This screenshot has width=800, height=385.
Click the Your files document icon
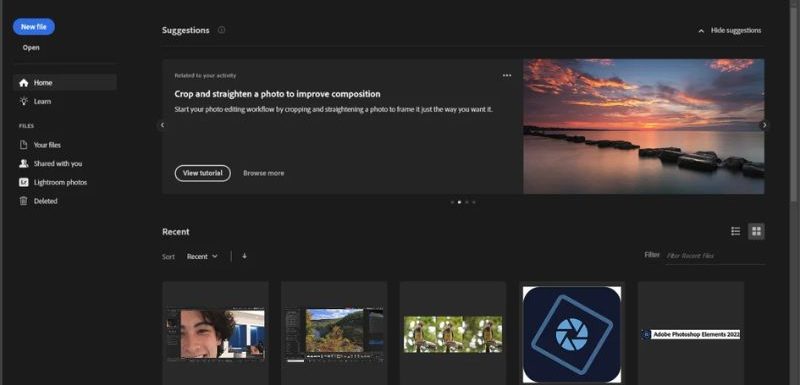pyautogui.click(x=23, y=145)
